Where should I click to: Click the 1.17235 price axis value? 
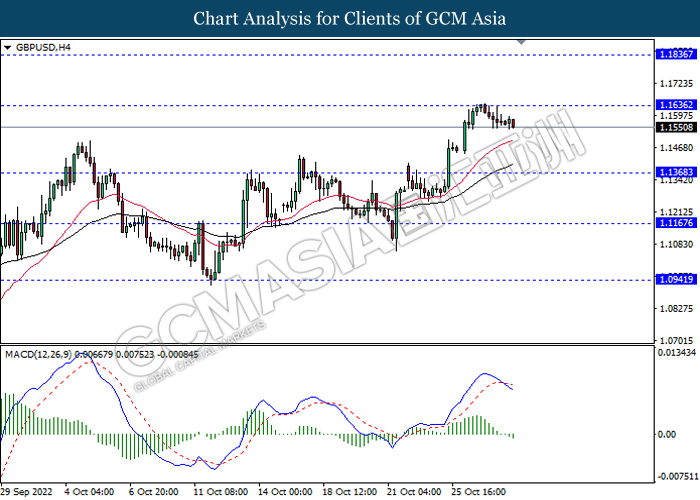(676, 83)
